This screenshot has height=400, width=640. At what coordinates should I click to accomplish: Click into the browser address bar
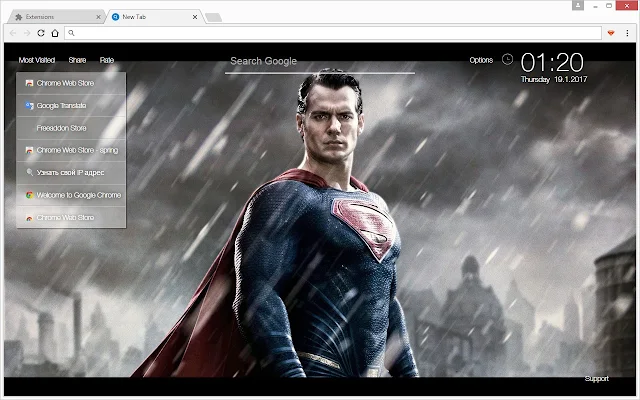pos(333,33)
